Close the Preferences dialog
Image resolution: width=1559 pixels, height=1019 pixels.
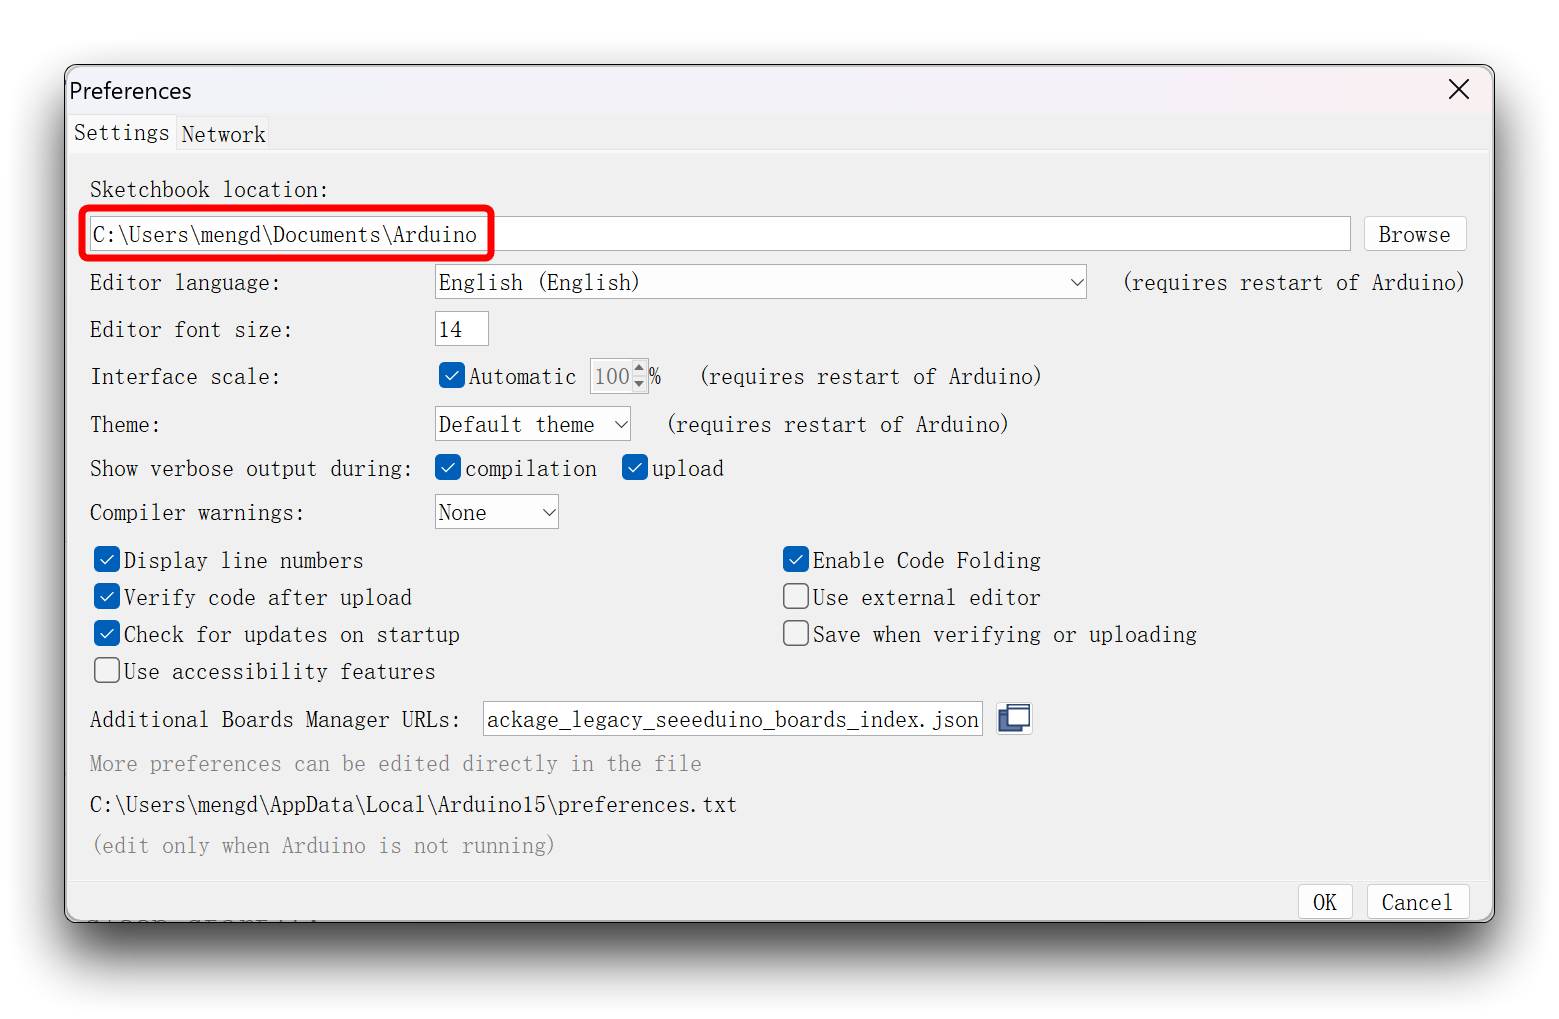tap(1458, 89)
